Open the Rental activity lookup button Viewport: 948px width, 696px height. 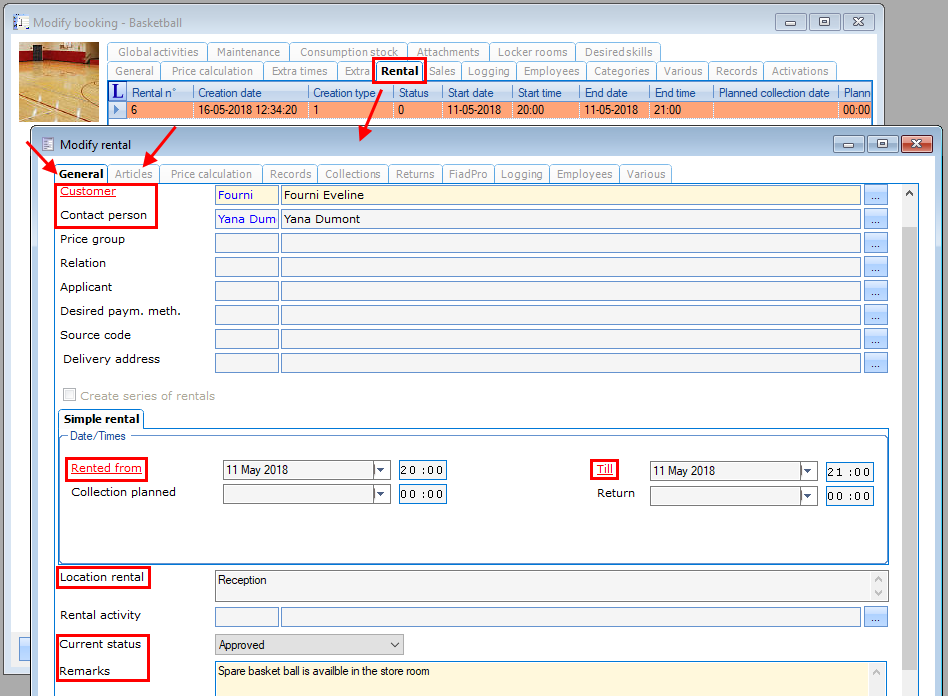[875, 617]
